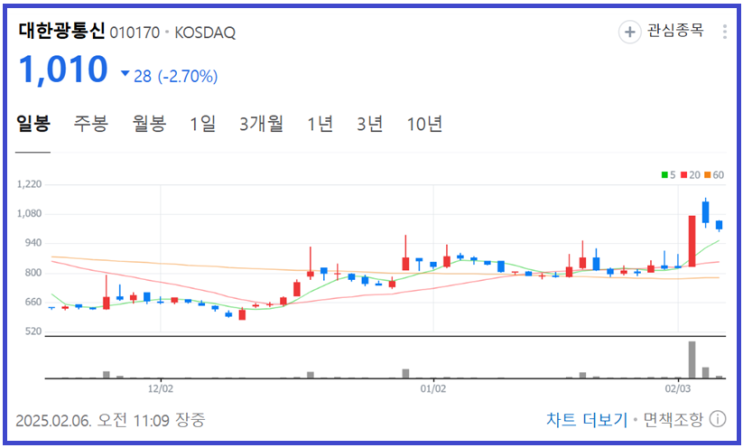Click the red 20-day moving average legend
This screenshot has height=448, width=743.
tap(690, 175)
